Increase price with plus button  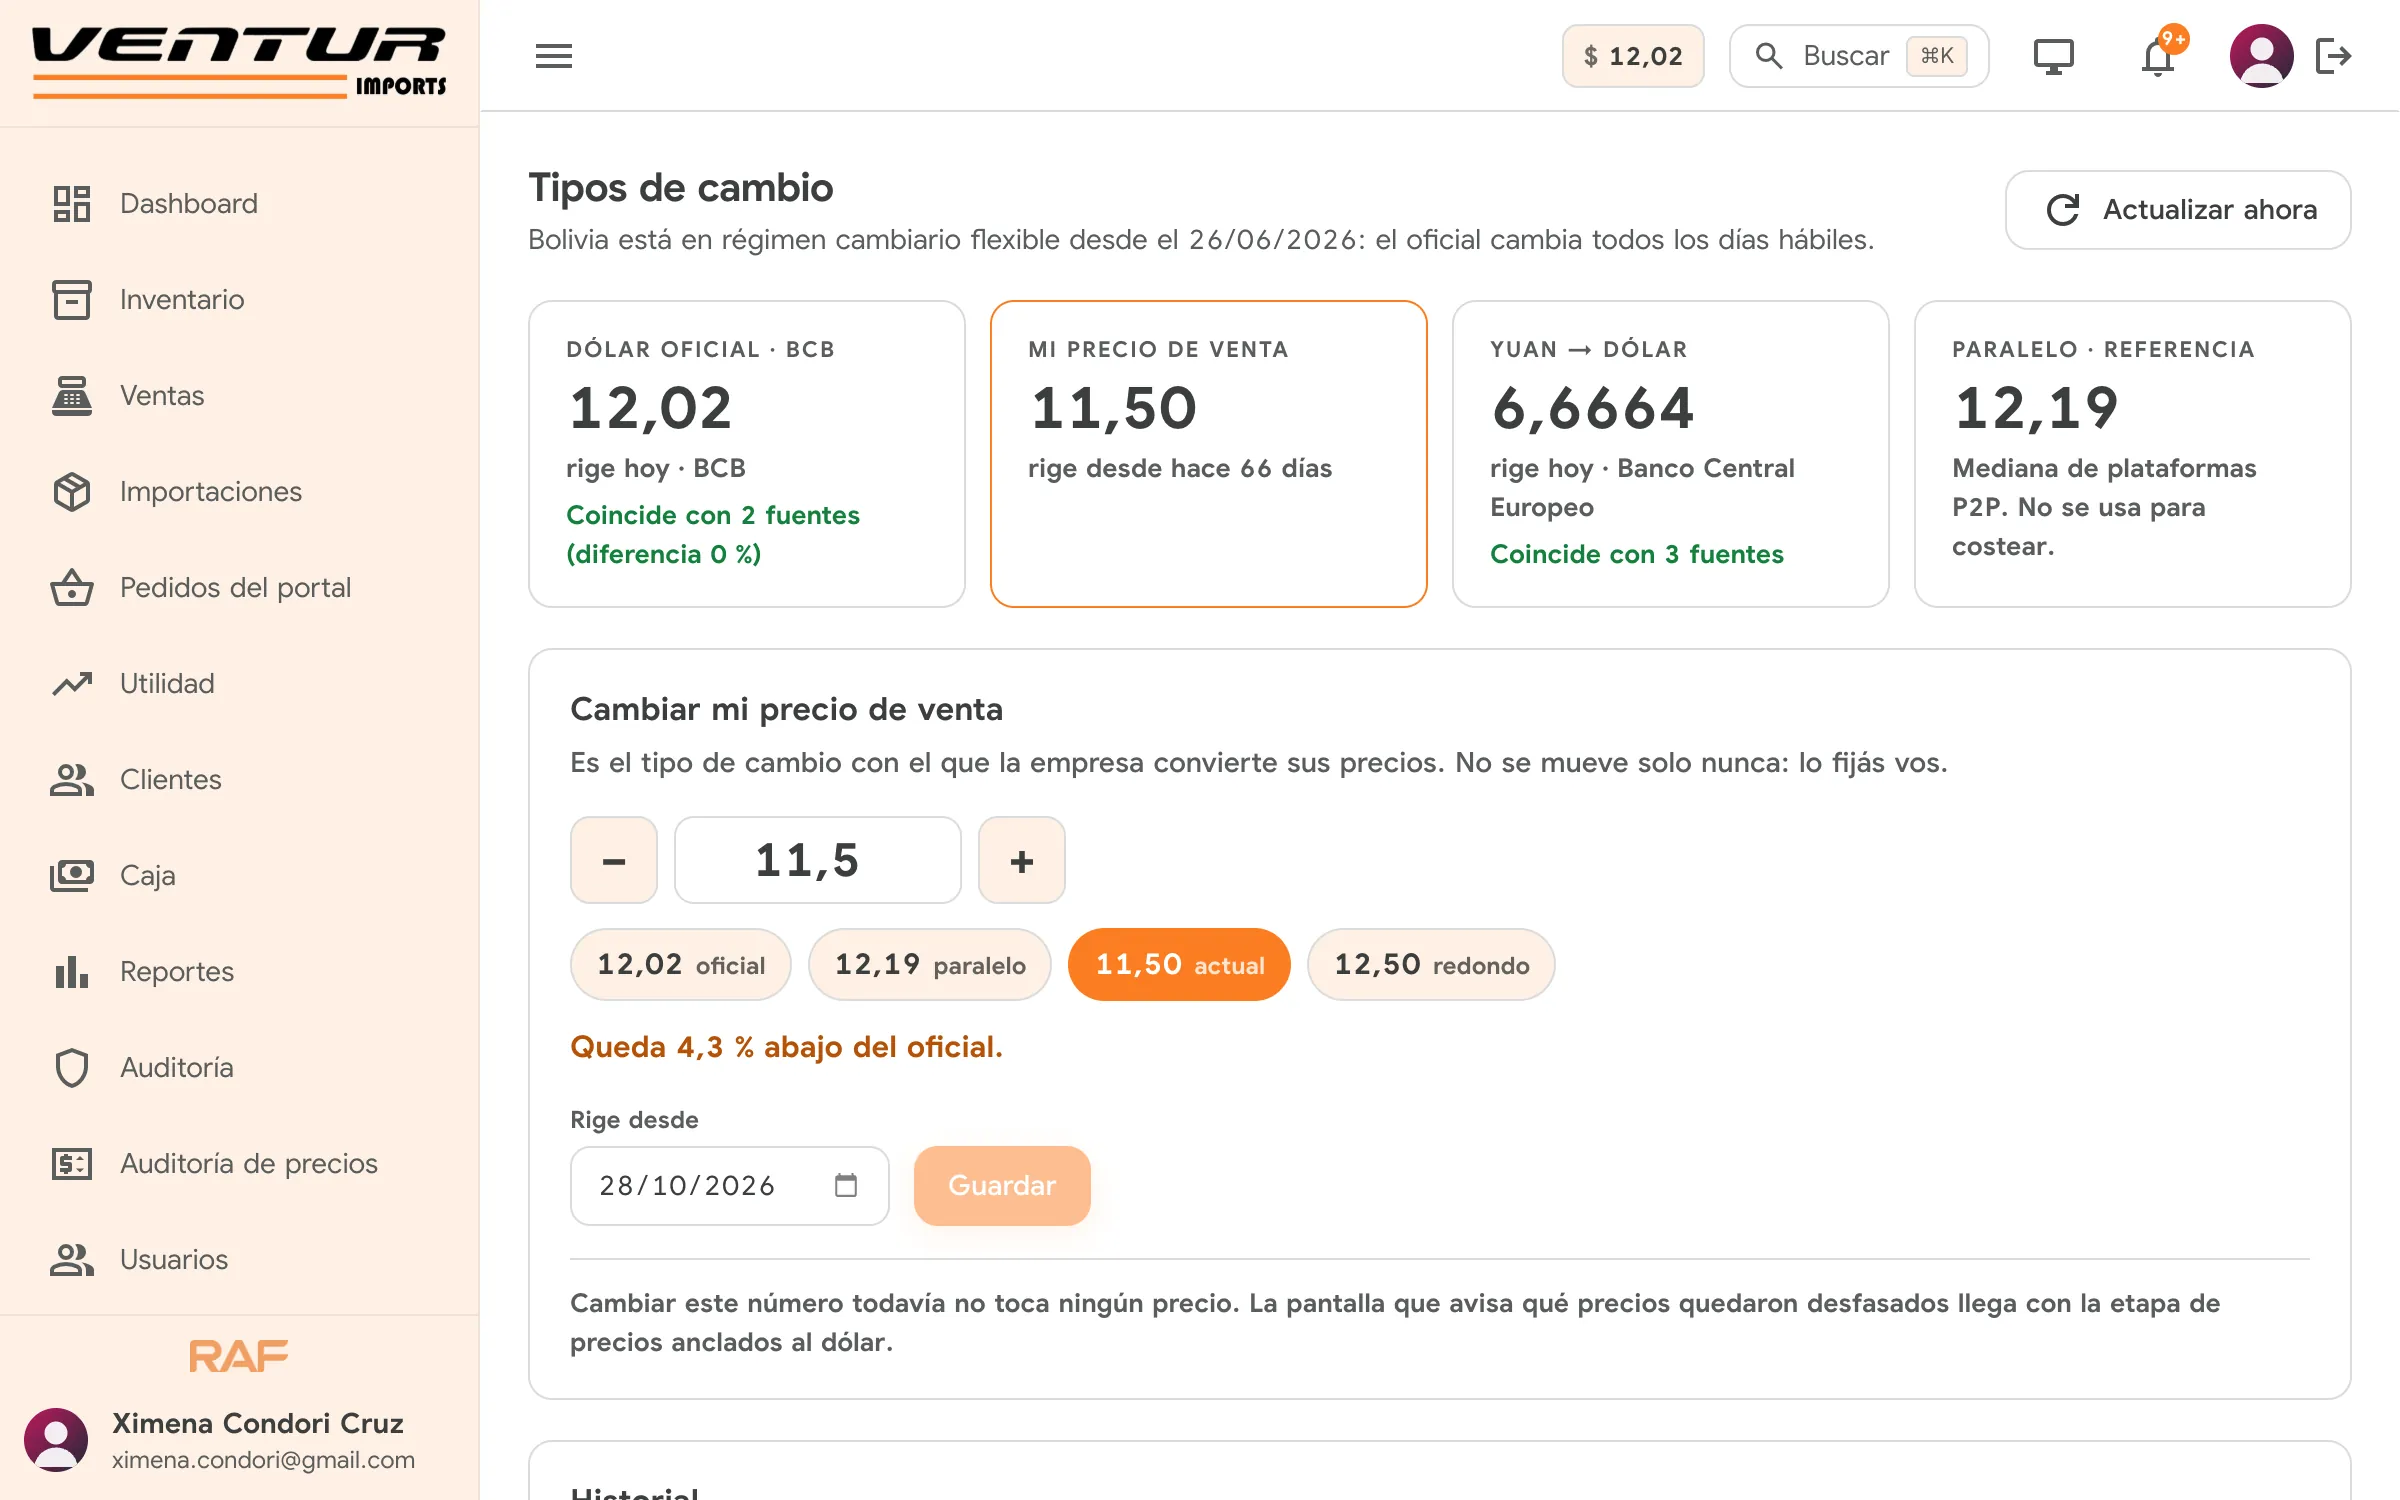coord(1021,861)
